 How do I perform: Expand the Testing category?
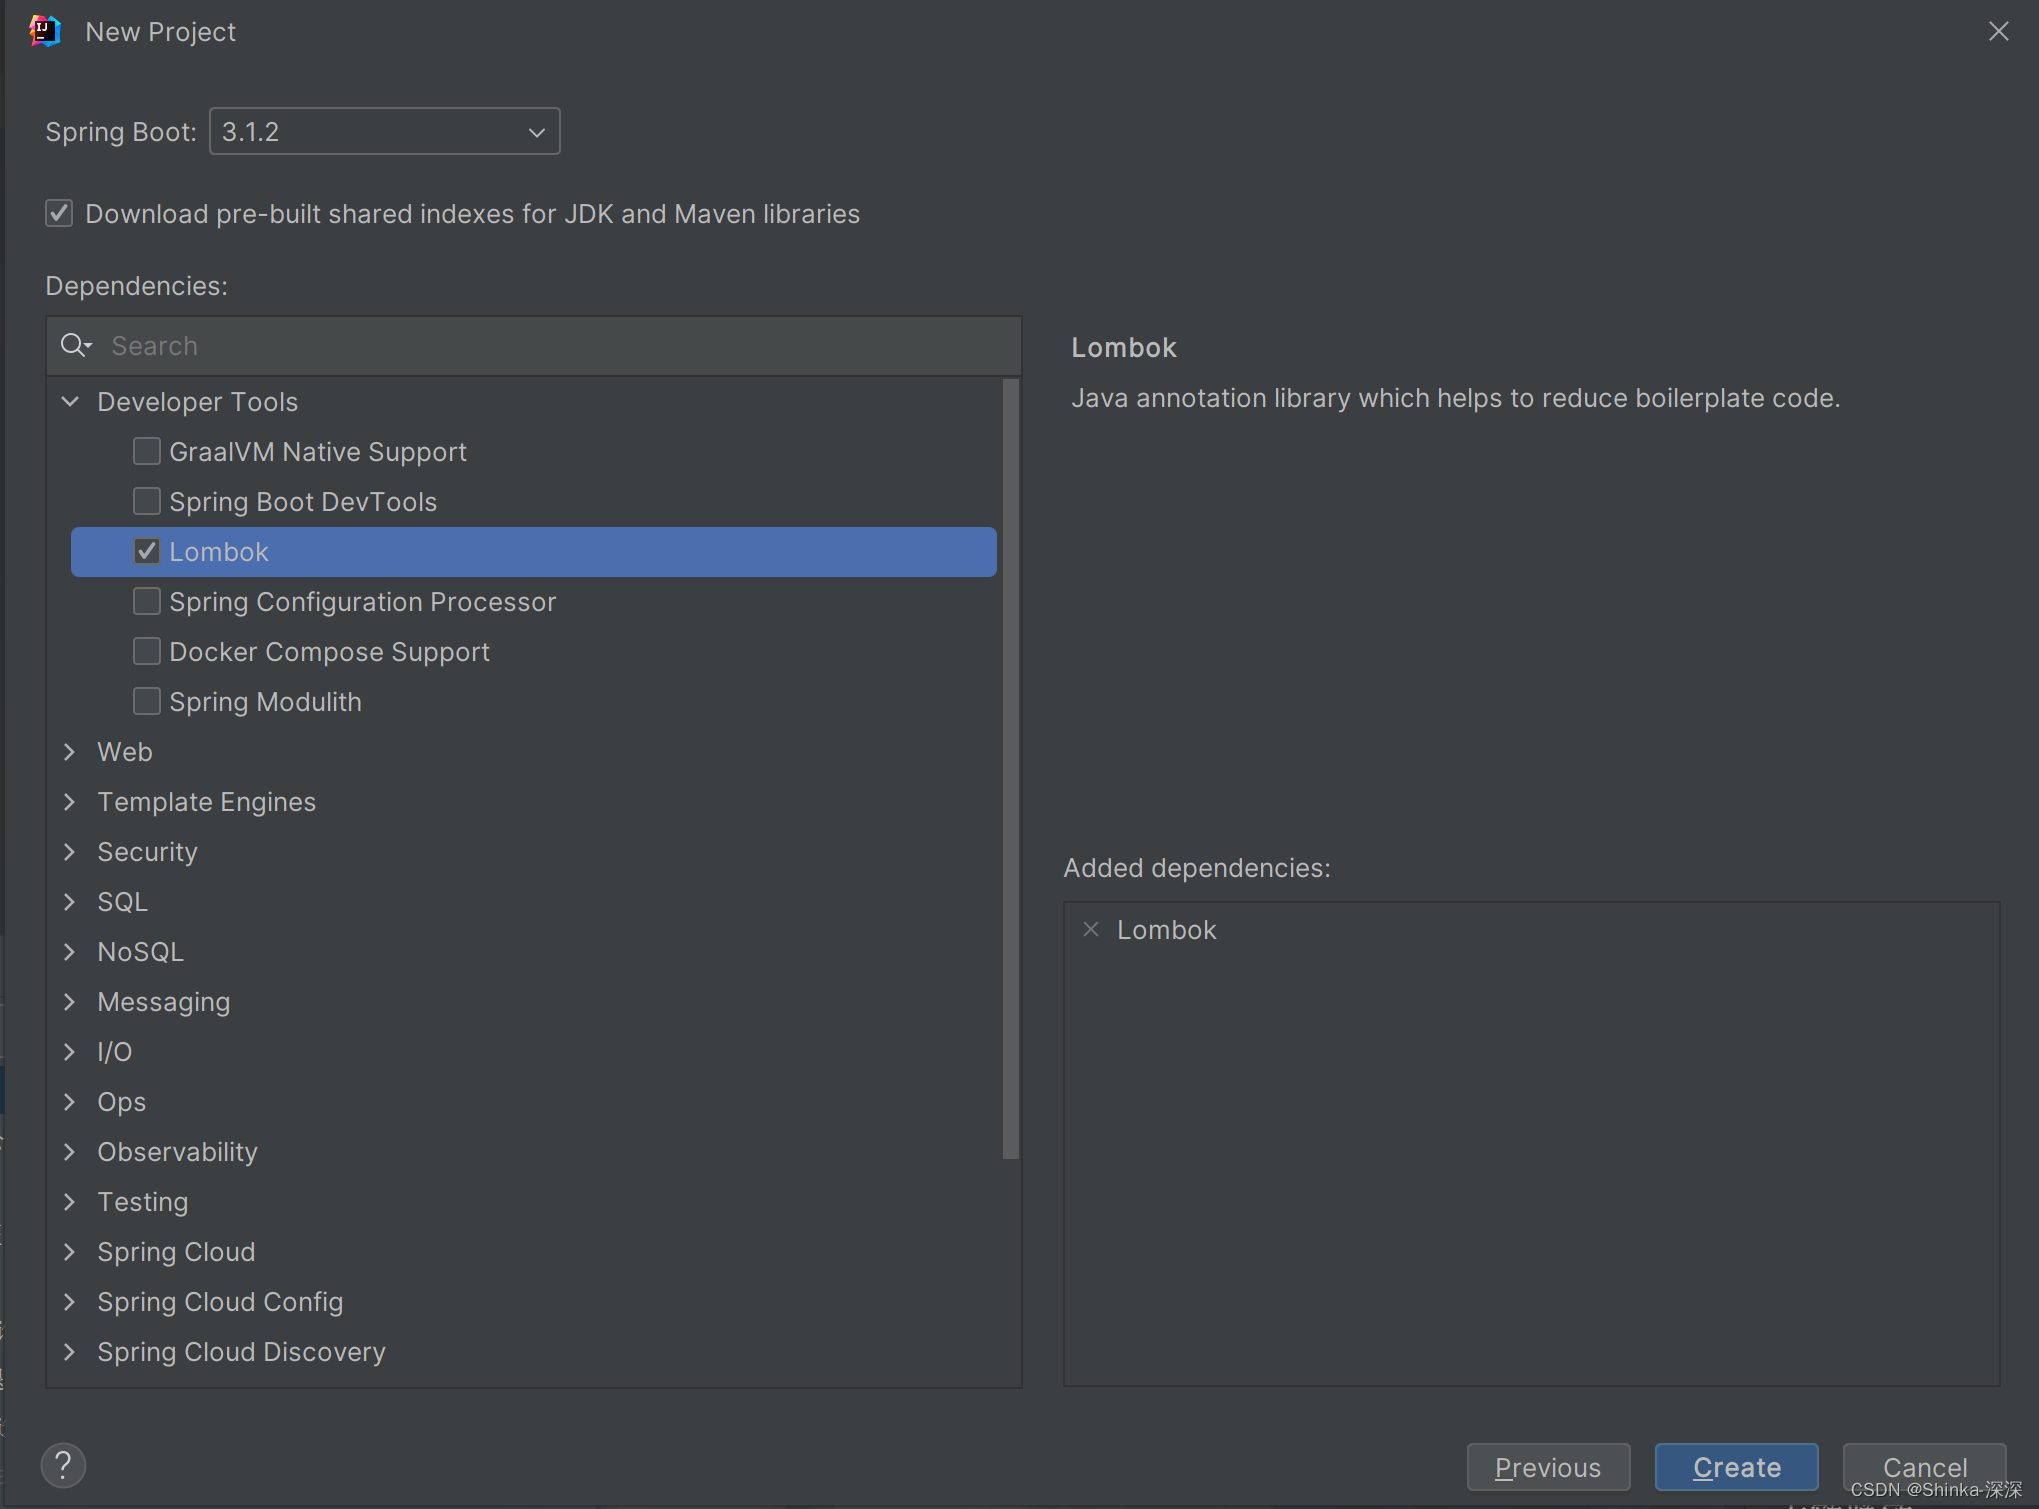click(70, 1202)
